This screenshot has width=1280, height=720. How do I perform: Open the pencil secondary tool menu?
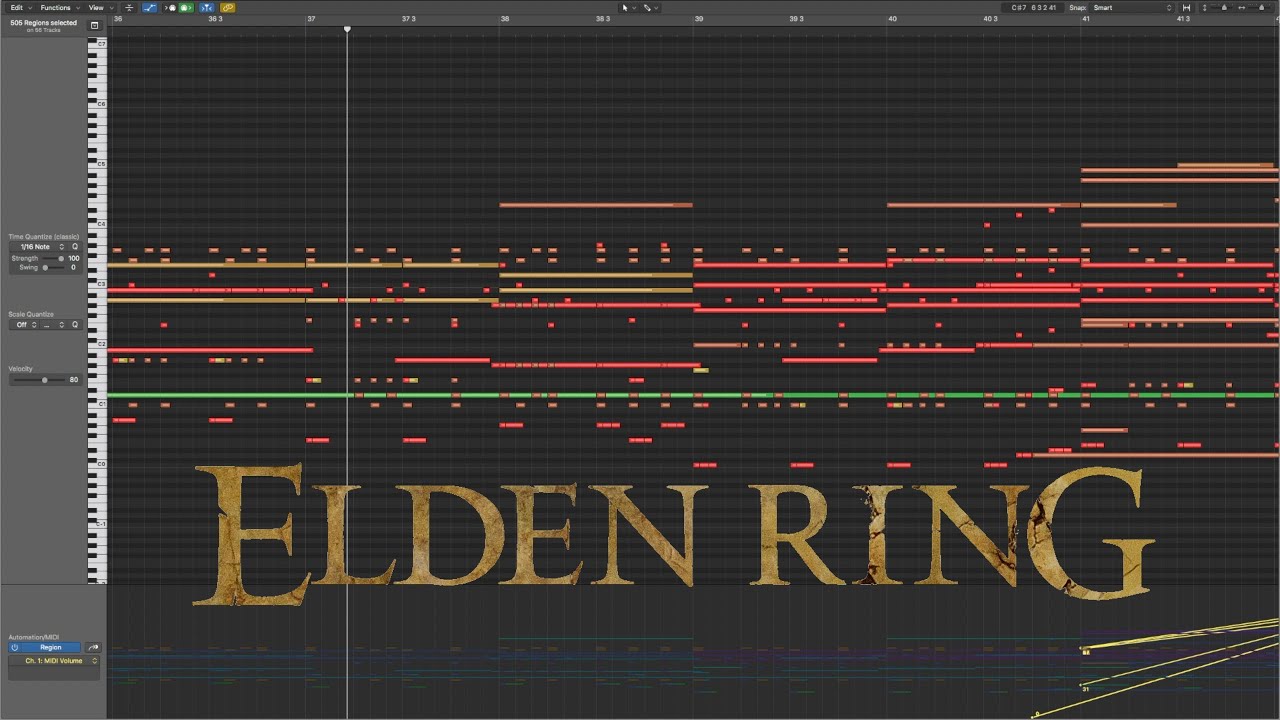coord(651,8)
